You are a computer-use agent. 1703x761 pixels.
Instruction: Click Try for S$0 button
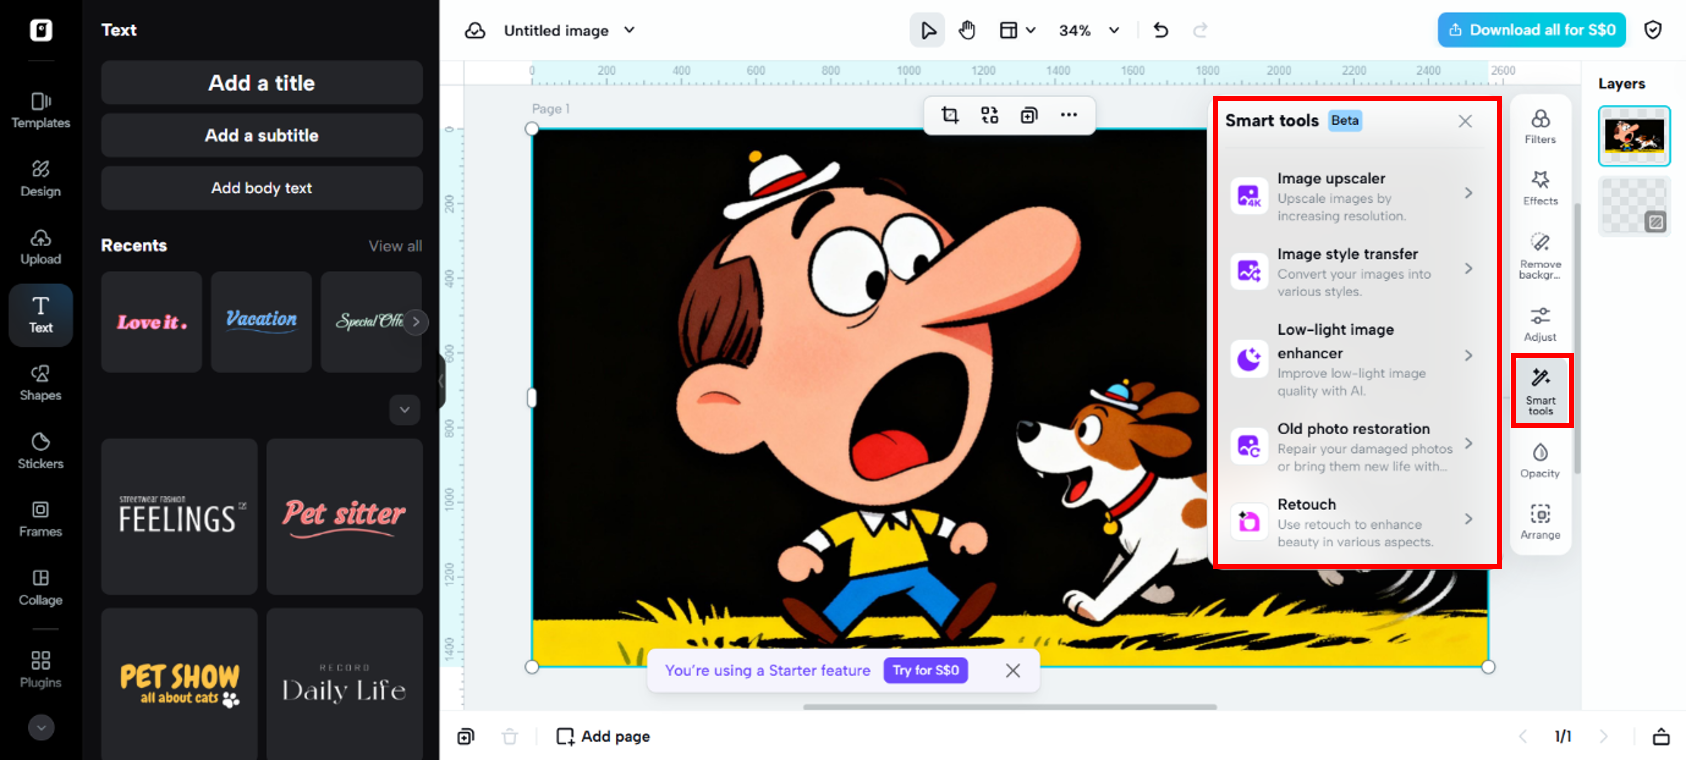click(926, 671)
